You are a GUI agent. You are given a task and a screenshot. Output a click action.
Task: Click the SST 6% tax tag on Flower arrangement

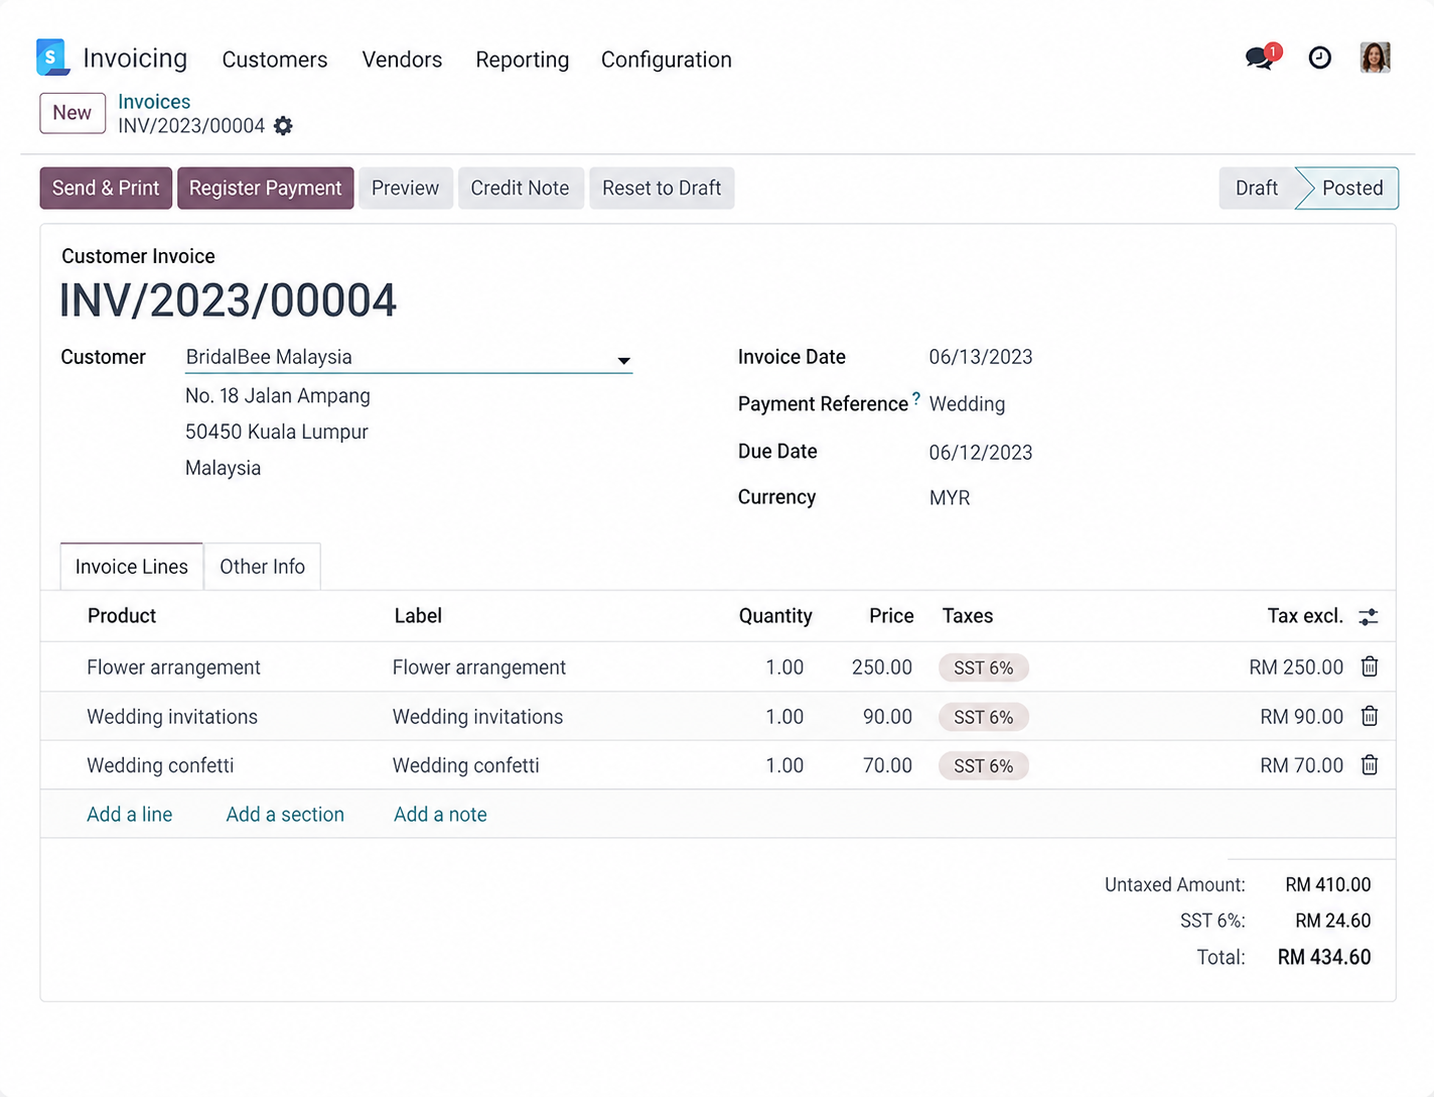click(983, 668)
